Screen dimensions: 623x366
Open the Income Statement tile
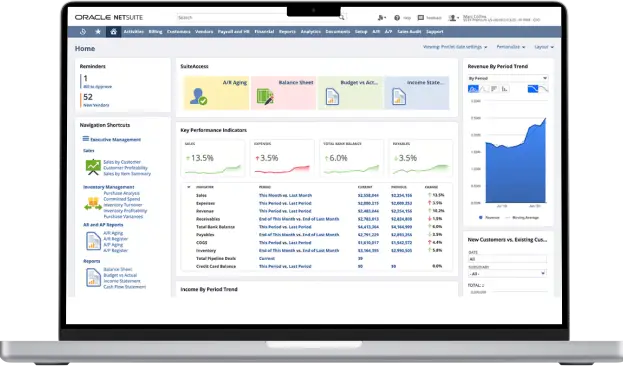click(x=417, y=93)
